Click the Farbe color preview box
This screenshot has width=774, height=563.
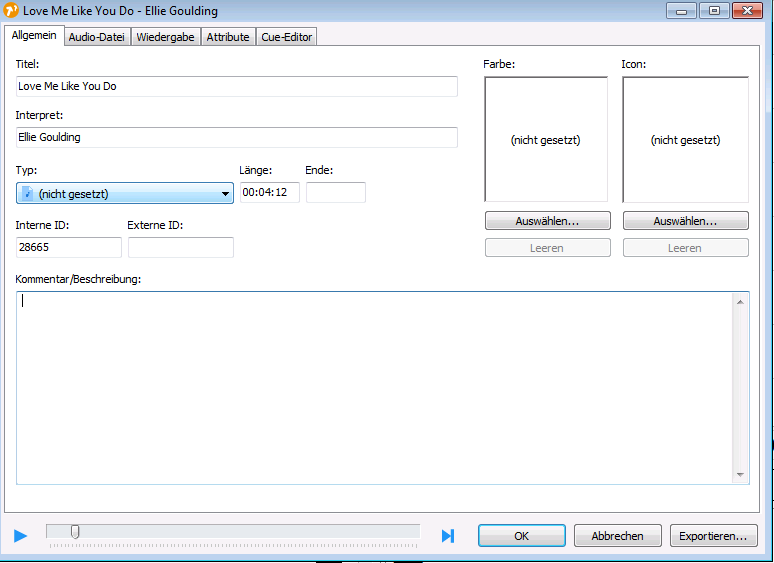546,140
